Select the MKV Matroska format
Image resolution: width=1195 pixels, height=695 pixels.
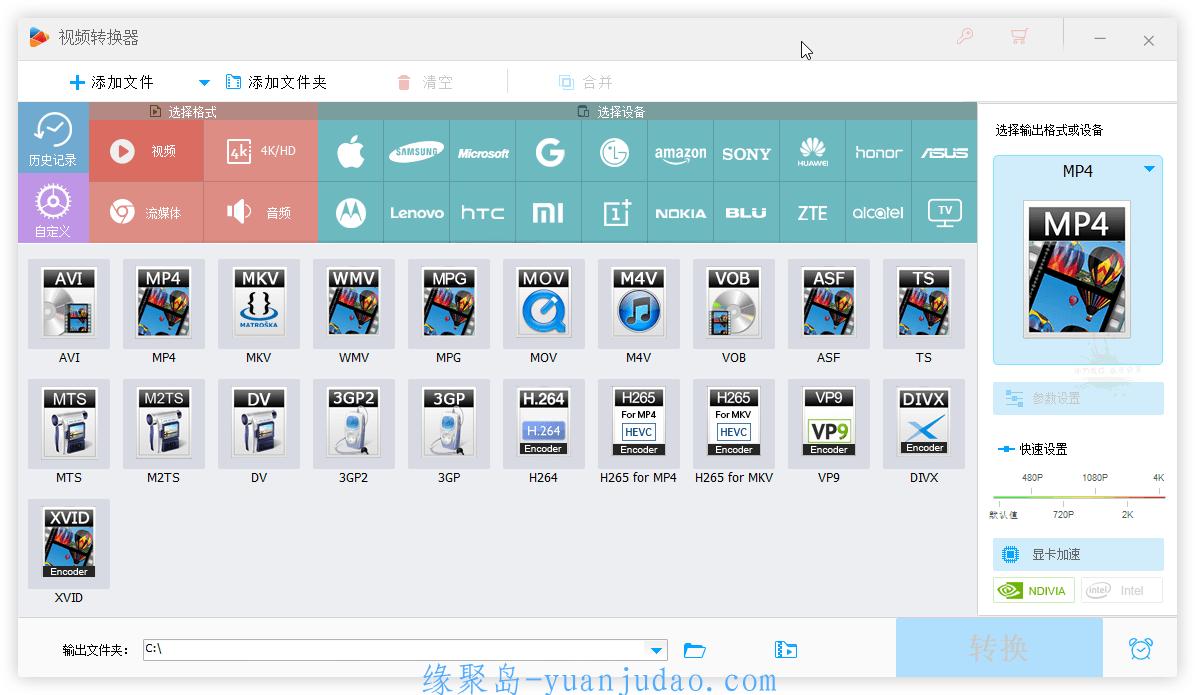click(x=258, y=303)
